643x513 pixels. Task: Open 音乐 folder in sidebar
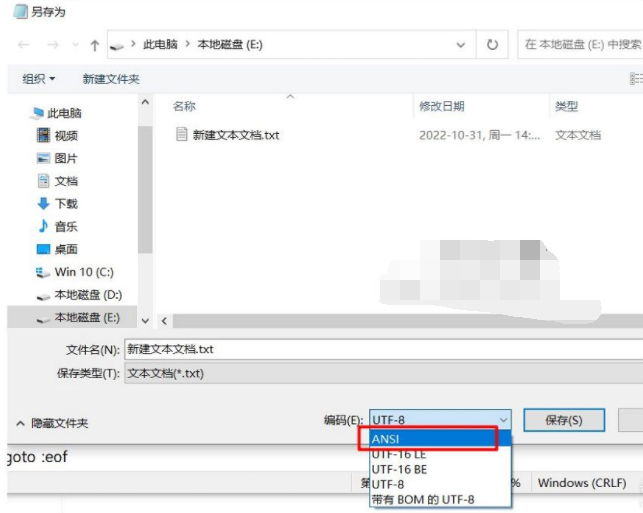(57, 226)
